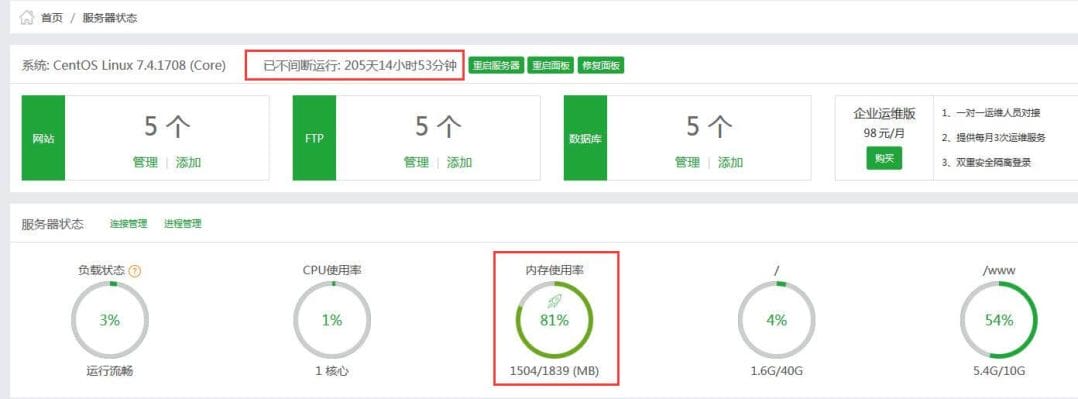Click the 5 个 count in FTP card
The height and width of the screenshot is (399, 1078).
click(x=438, y=127)
